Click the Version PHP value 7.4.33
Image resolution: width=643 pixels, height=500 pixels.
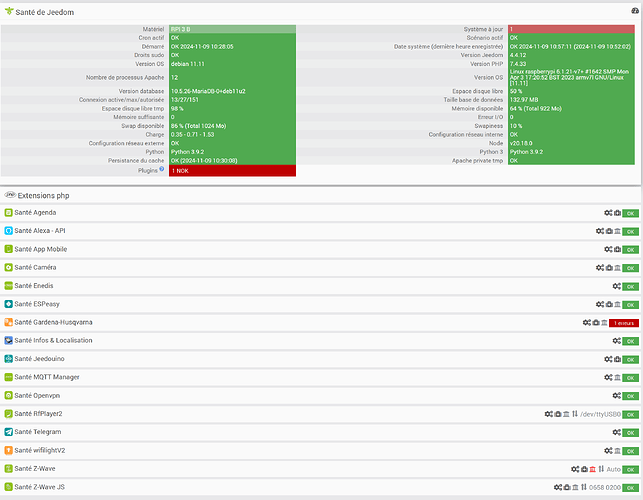point(518,64)
